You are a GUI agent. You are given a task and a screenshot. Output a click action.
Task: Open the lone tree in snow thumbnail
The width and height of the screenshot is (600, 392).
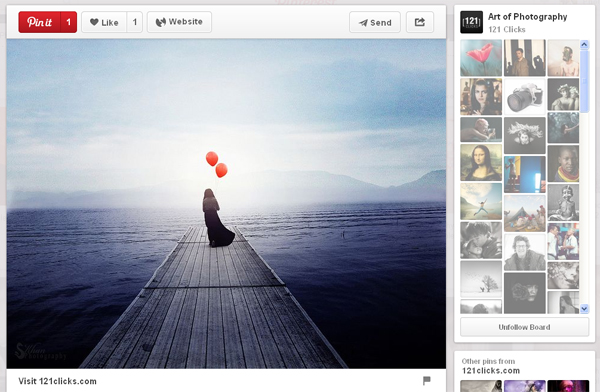tap(481, 279)
